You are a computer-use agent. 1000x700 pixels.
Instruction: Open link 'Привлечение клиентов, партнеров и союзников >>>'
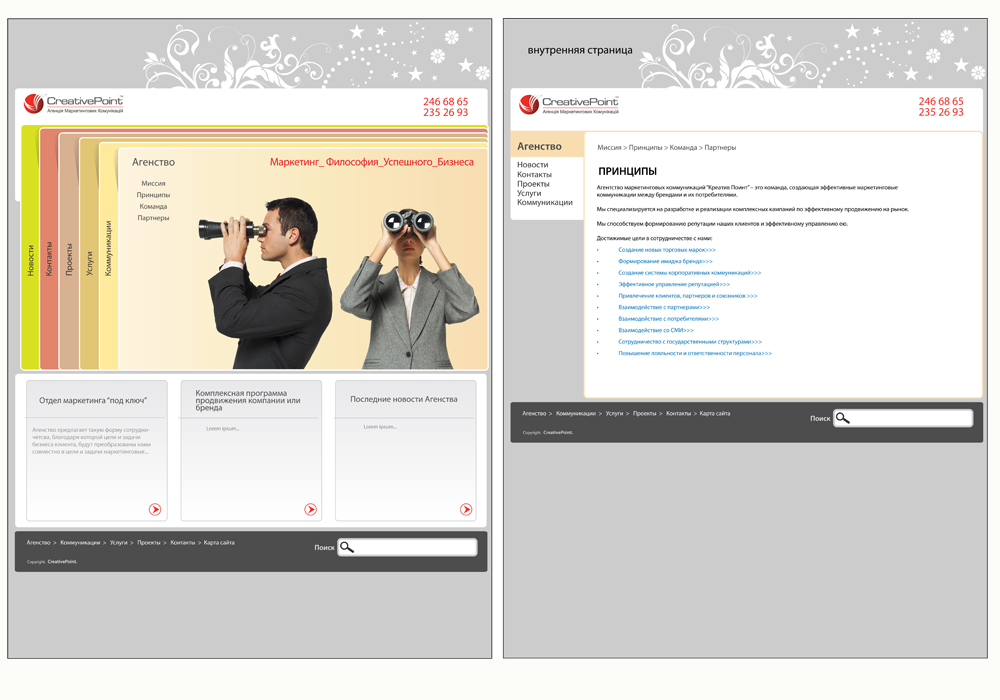point(688,296)
